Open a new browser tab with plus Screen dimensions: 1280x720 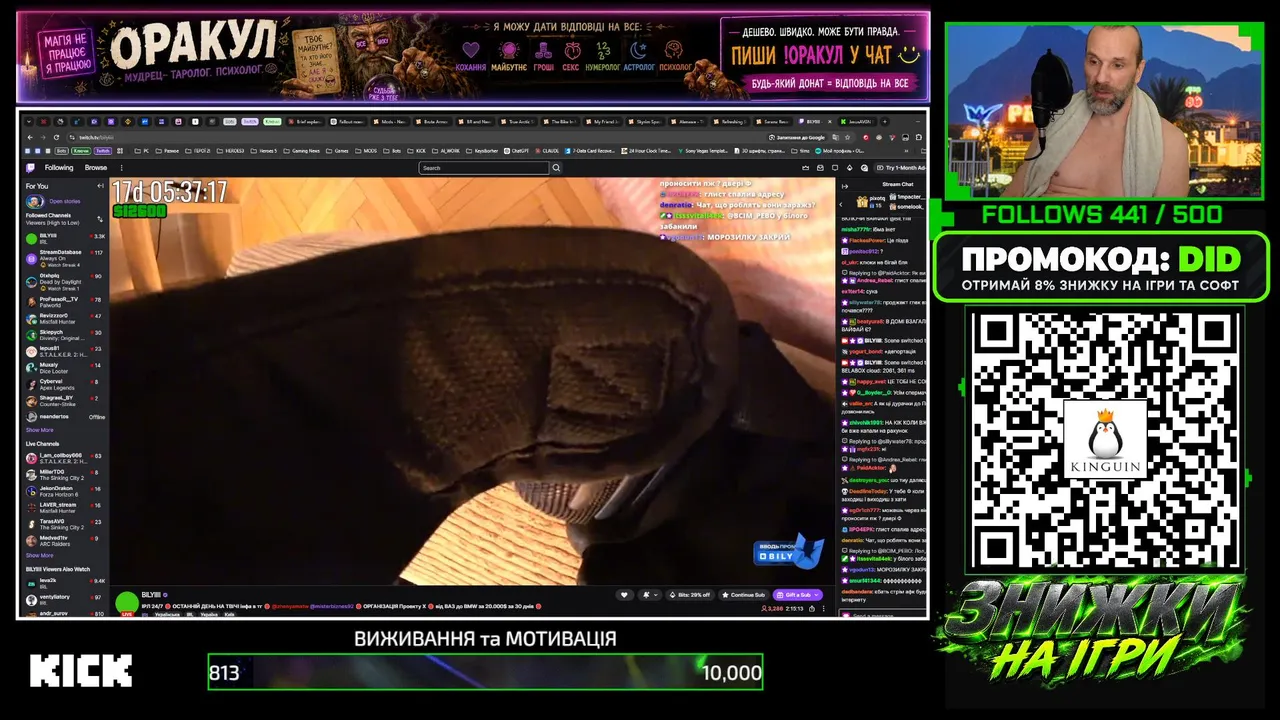(885, 121)
